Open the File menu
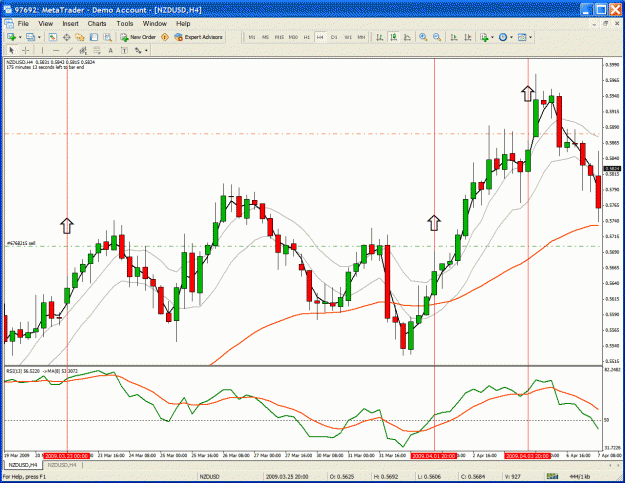The height and width of the screenshot is (483, 625). click(23, 24)
